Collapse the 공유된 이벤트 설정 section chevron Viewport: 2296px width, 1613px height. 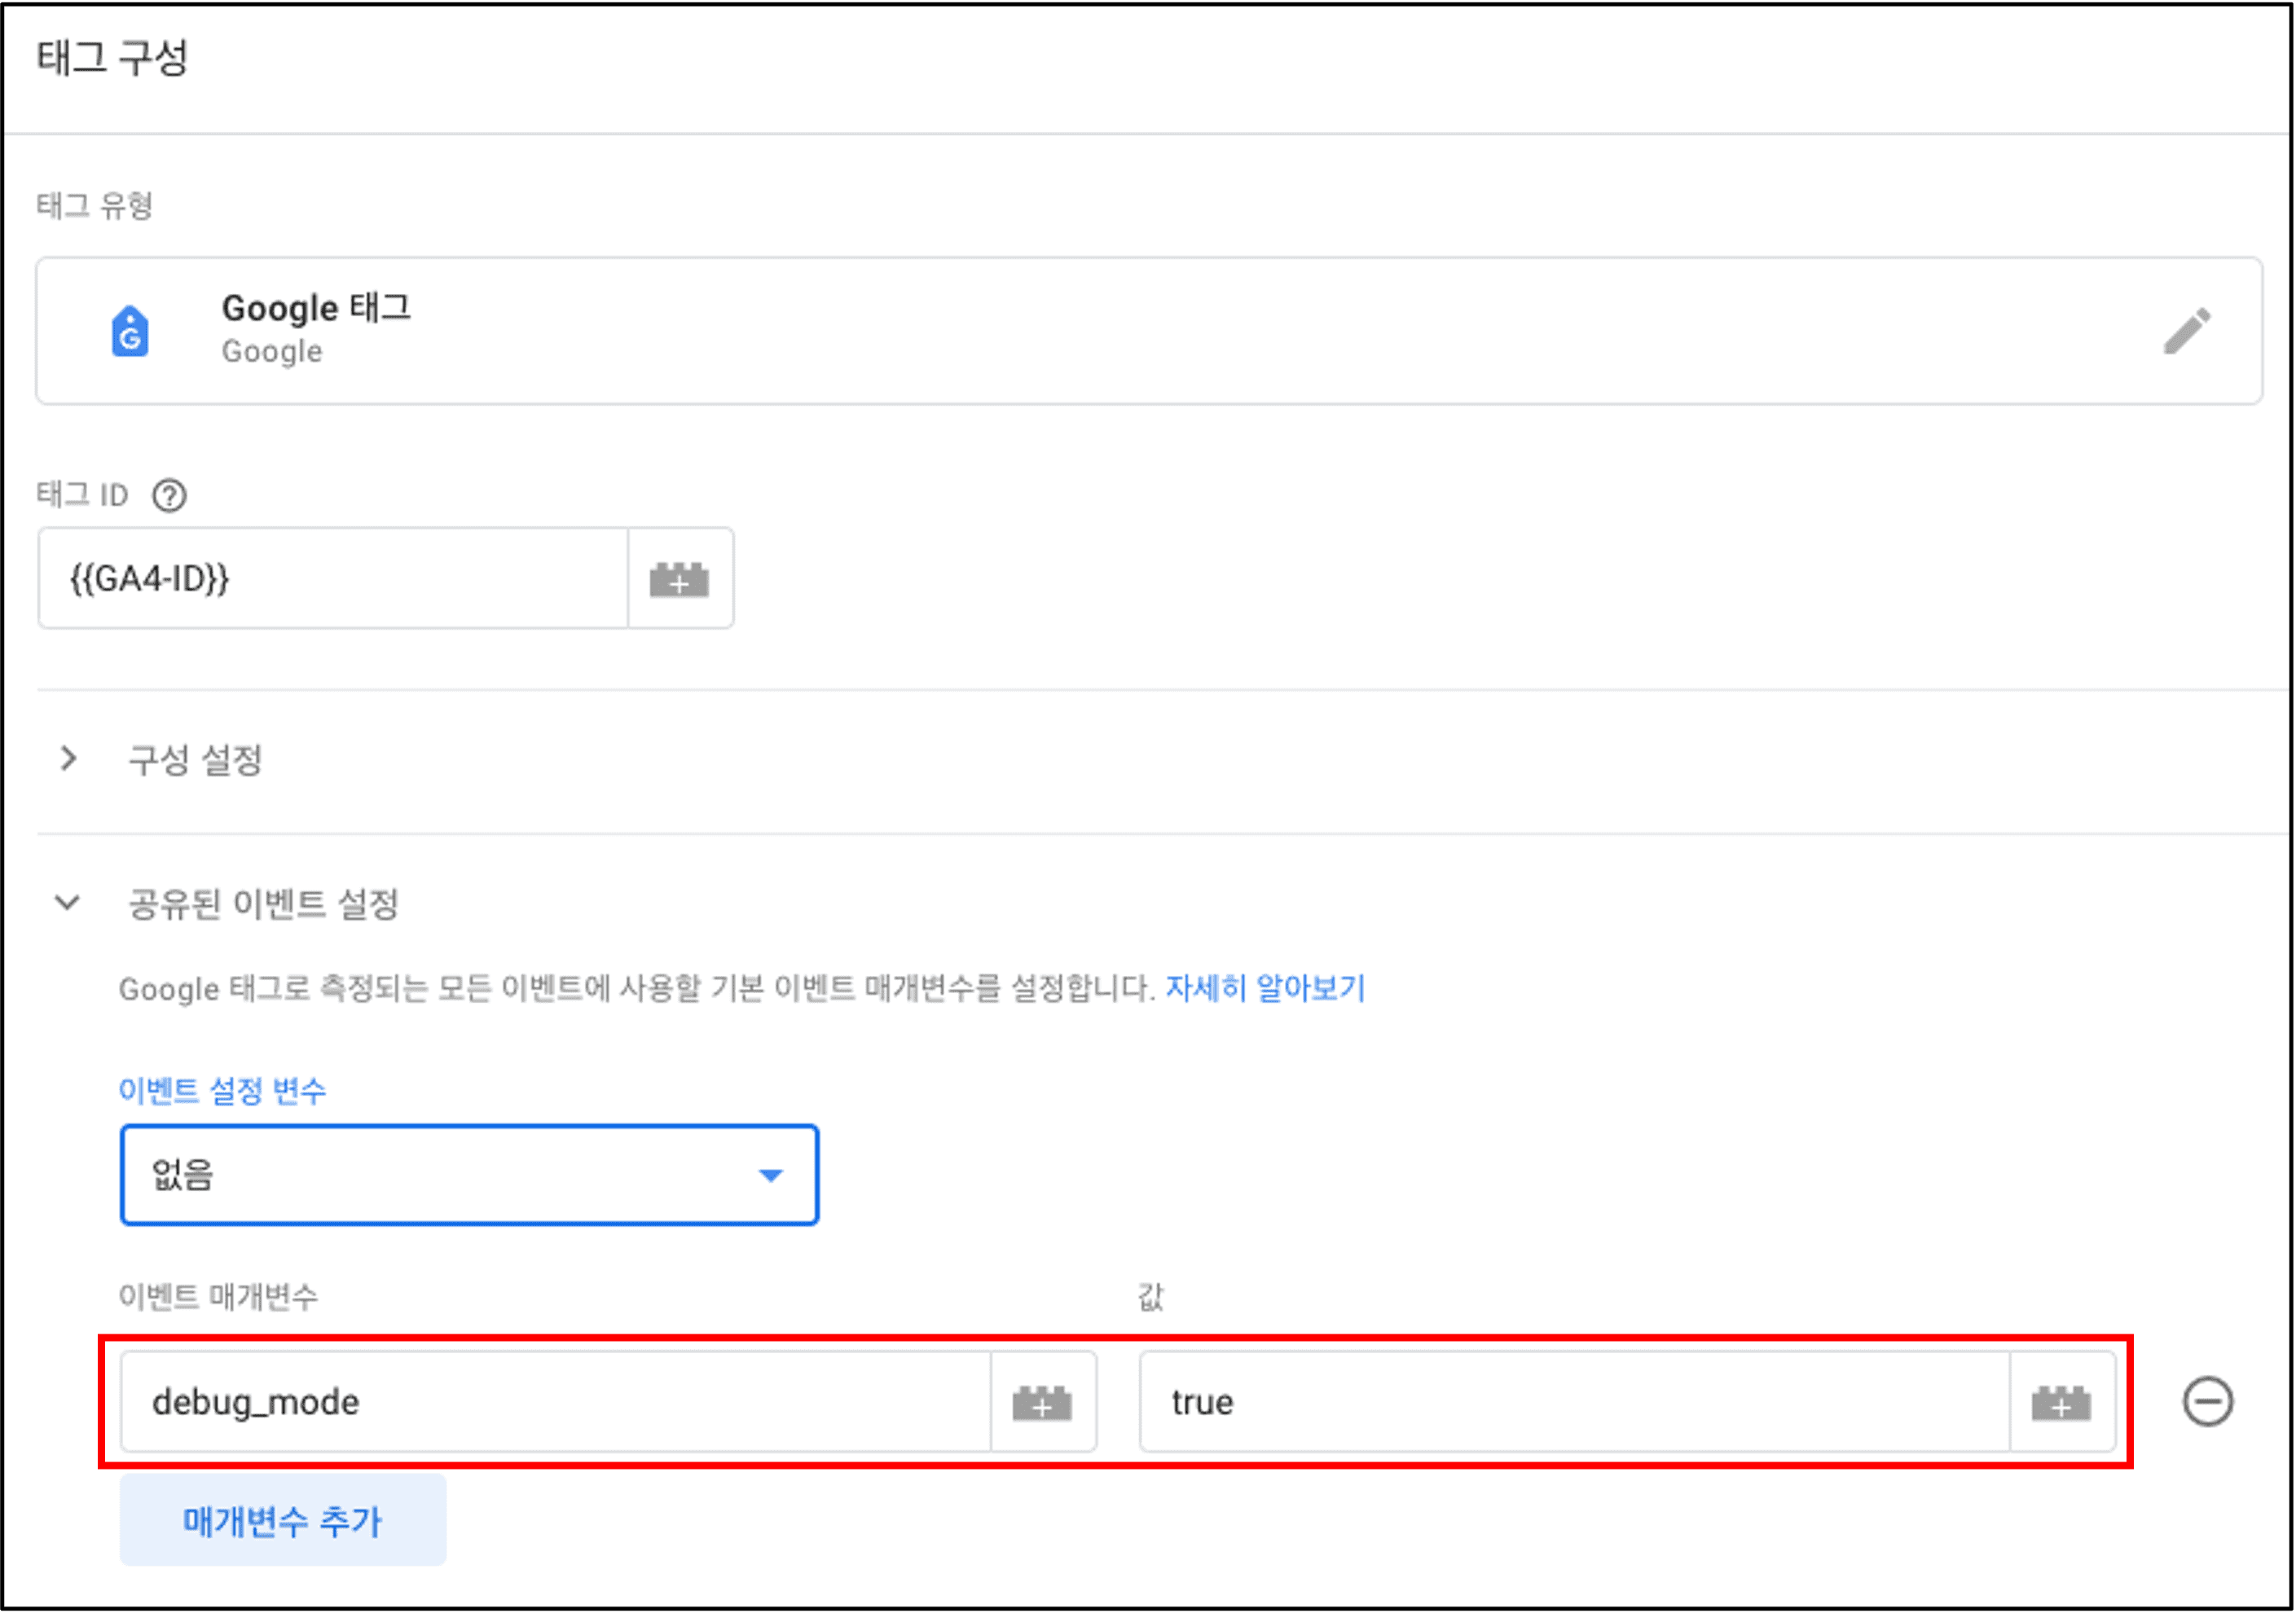pos(67,903)
